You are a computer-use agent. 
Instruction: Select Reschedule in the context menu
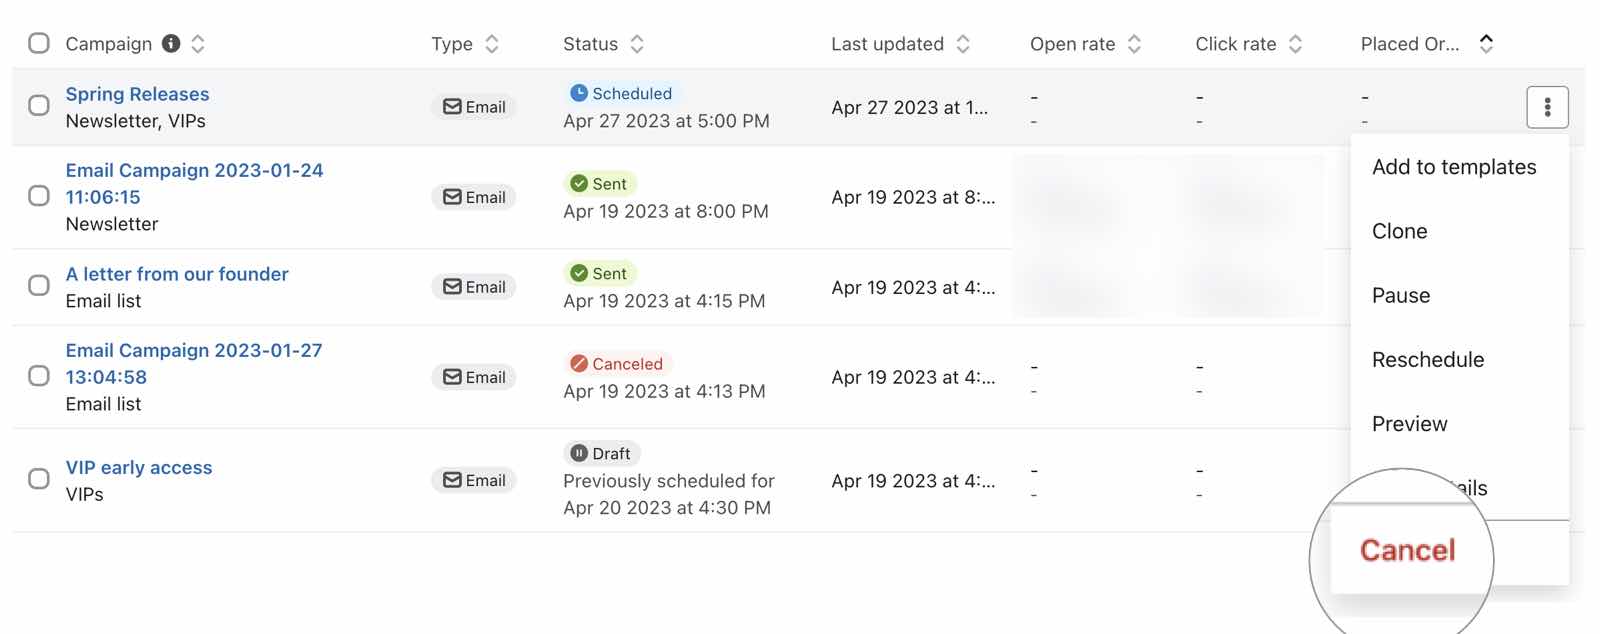click(x=1427, y=360)
